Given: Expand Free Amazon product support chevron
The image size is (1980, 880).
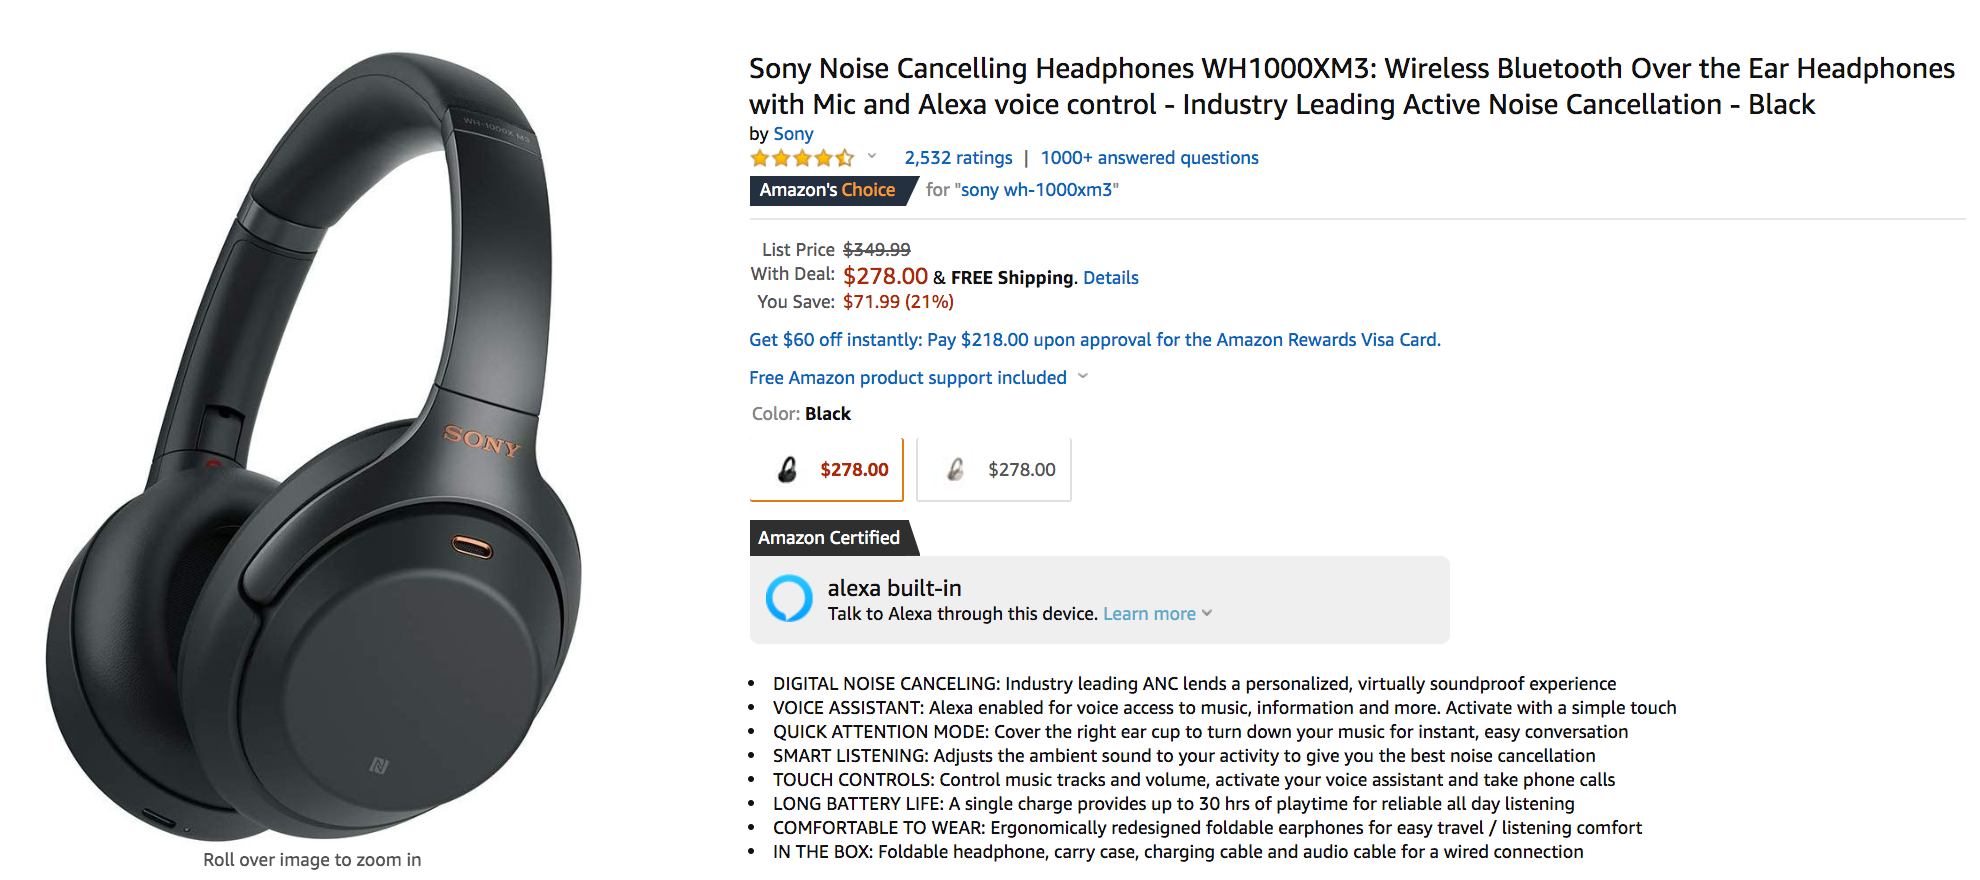Looking at the screenshot, I should point(1083,377).
